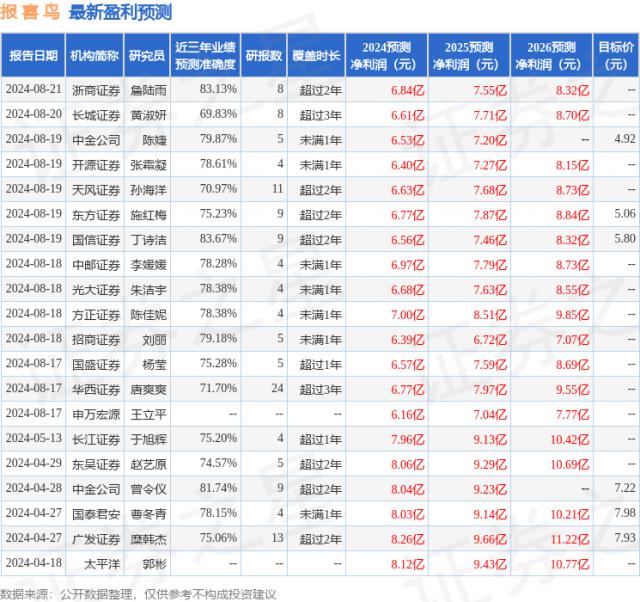Screen dimensions: 640x602
Task: Click the 近三年业绩预测准确度 column header
Action: [x=205, y=56]
